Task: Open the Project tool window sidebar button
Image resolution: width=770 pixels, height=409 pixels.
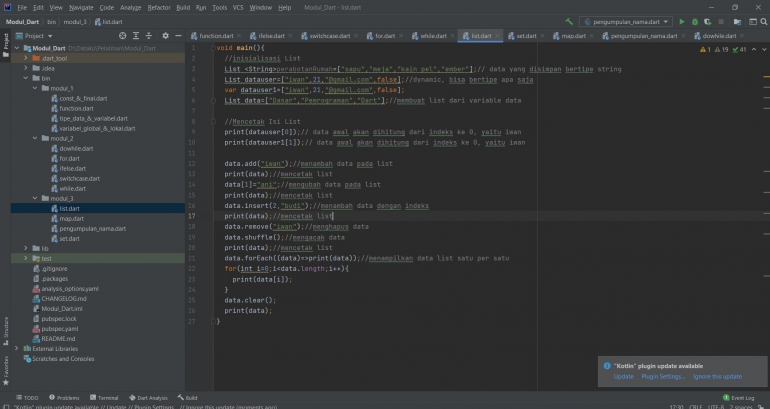Action: pos(6,45)
